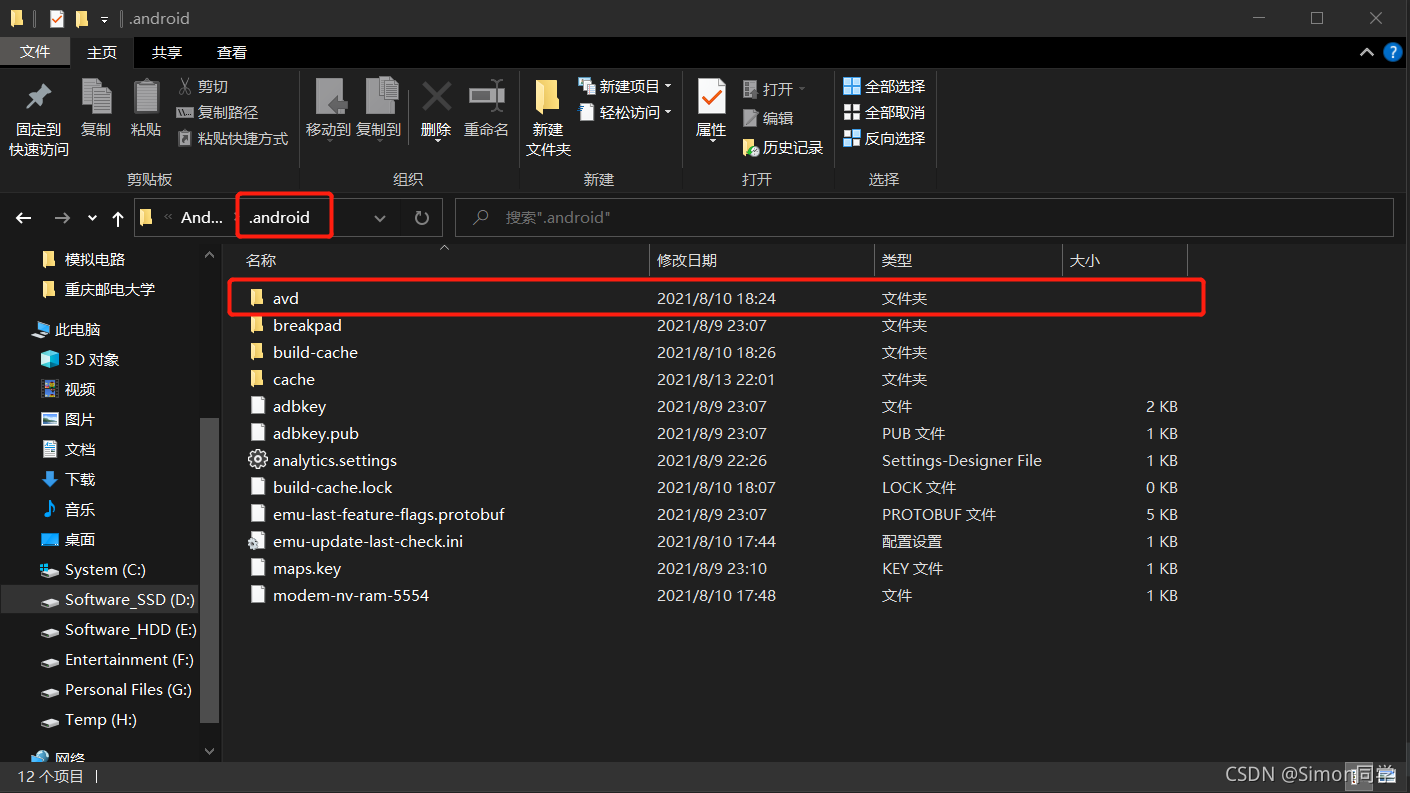Open the address bar history dropdown
This screenshot has height=793, width=1410.
click(380, 217)
